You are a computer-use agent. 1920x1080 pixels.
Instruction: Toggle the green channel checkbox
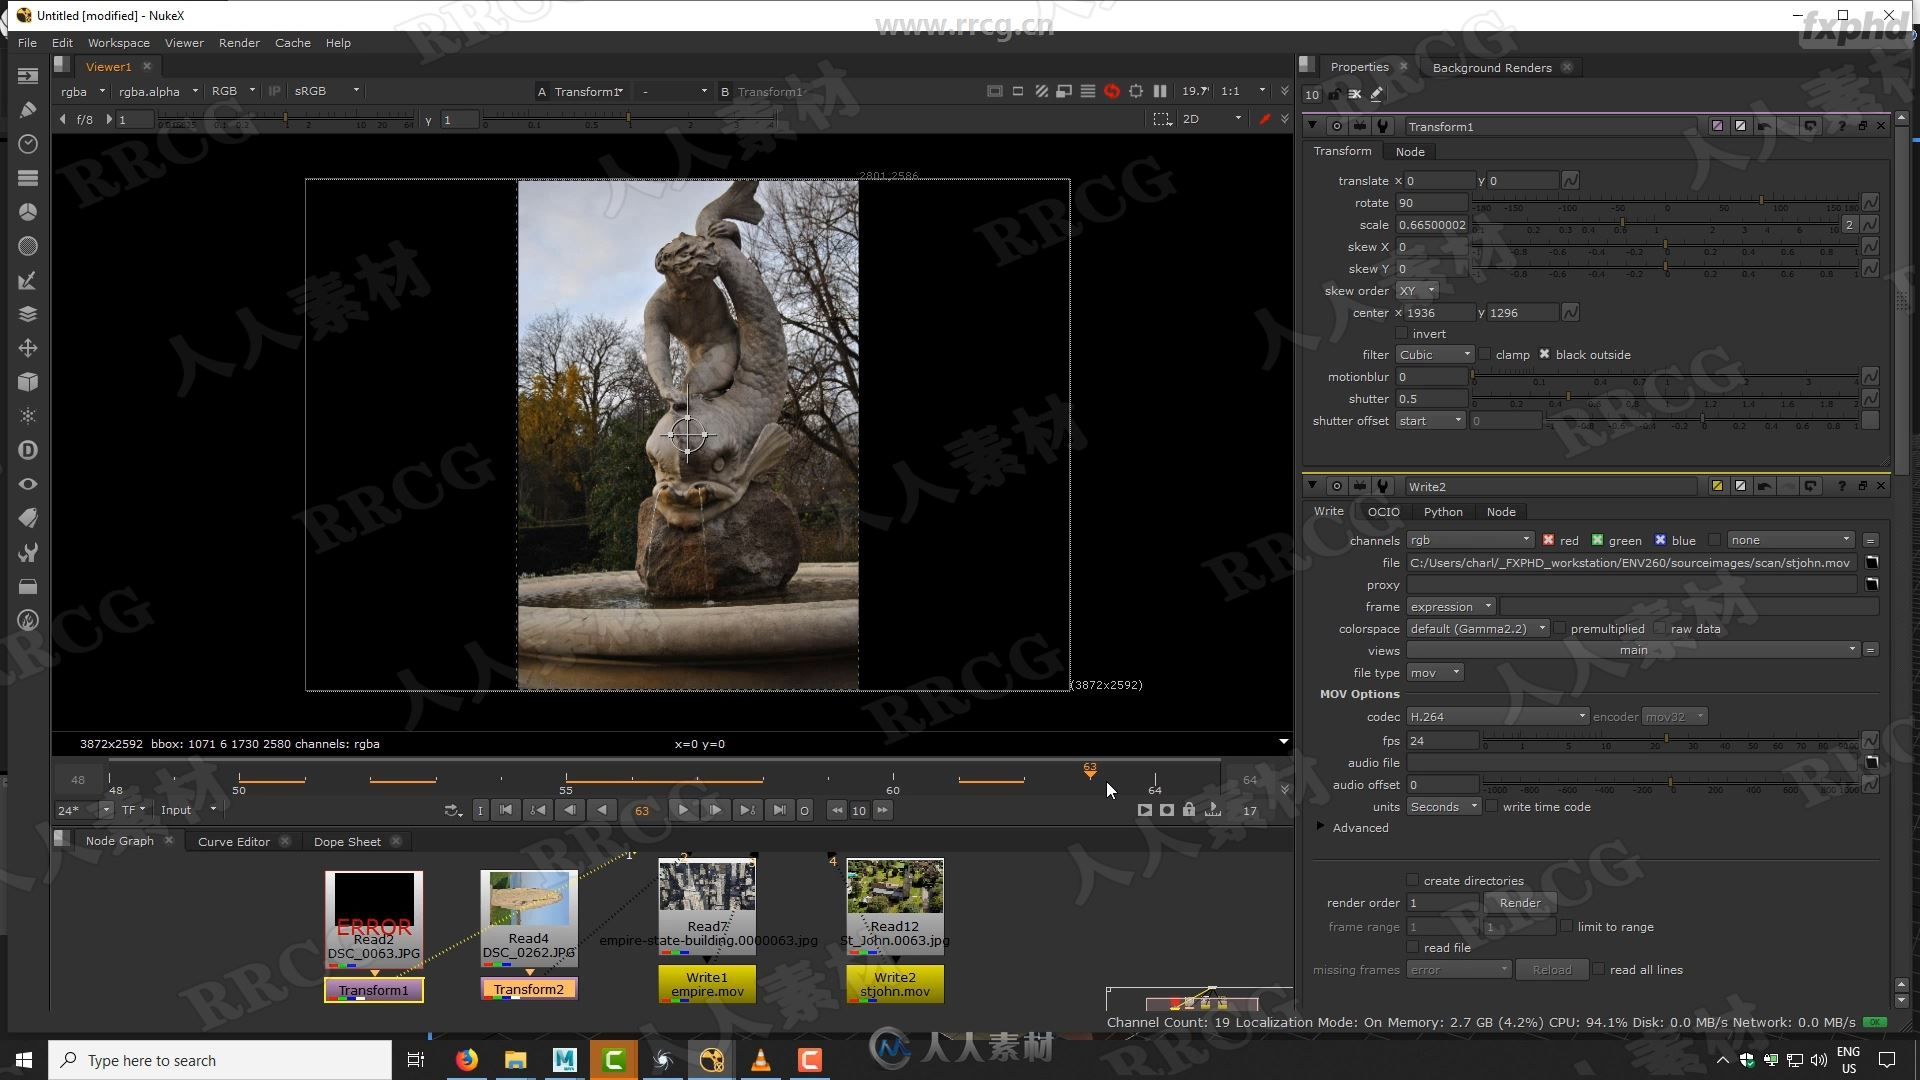pos(1598,540)
